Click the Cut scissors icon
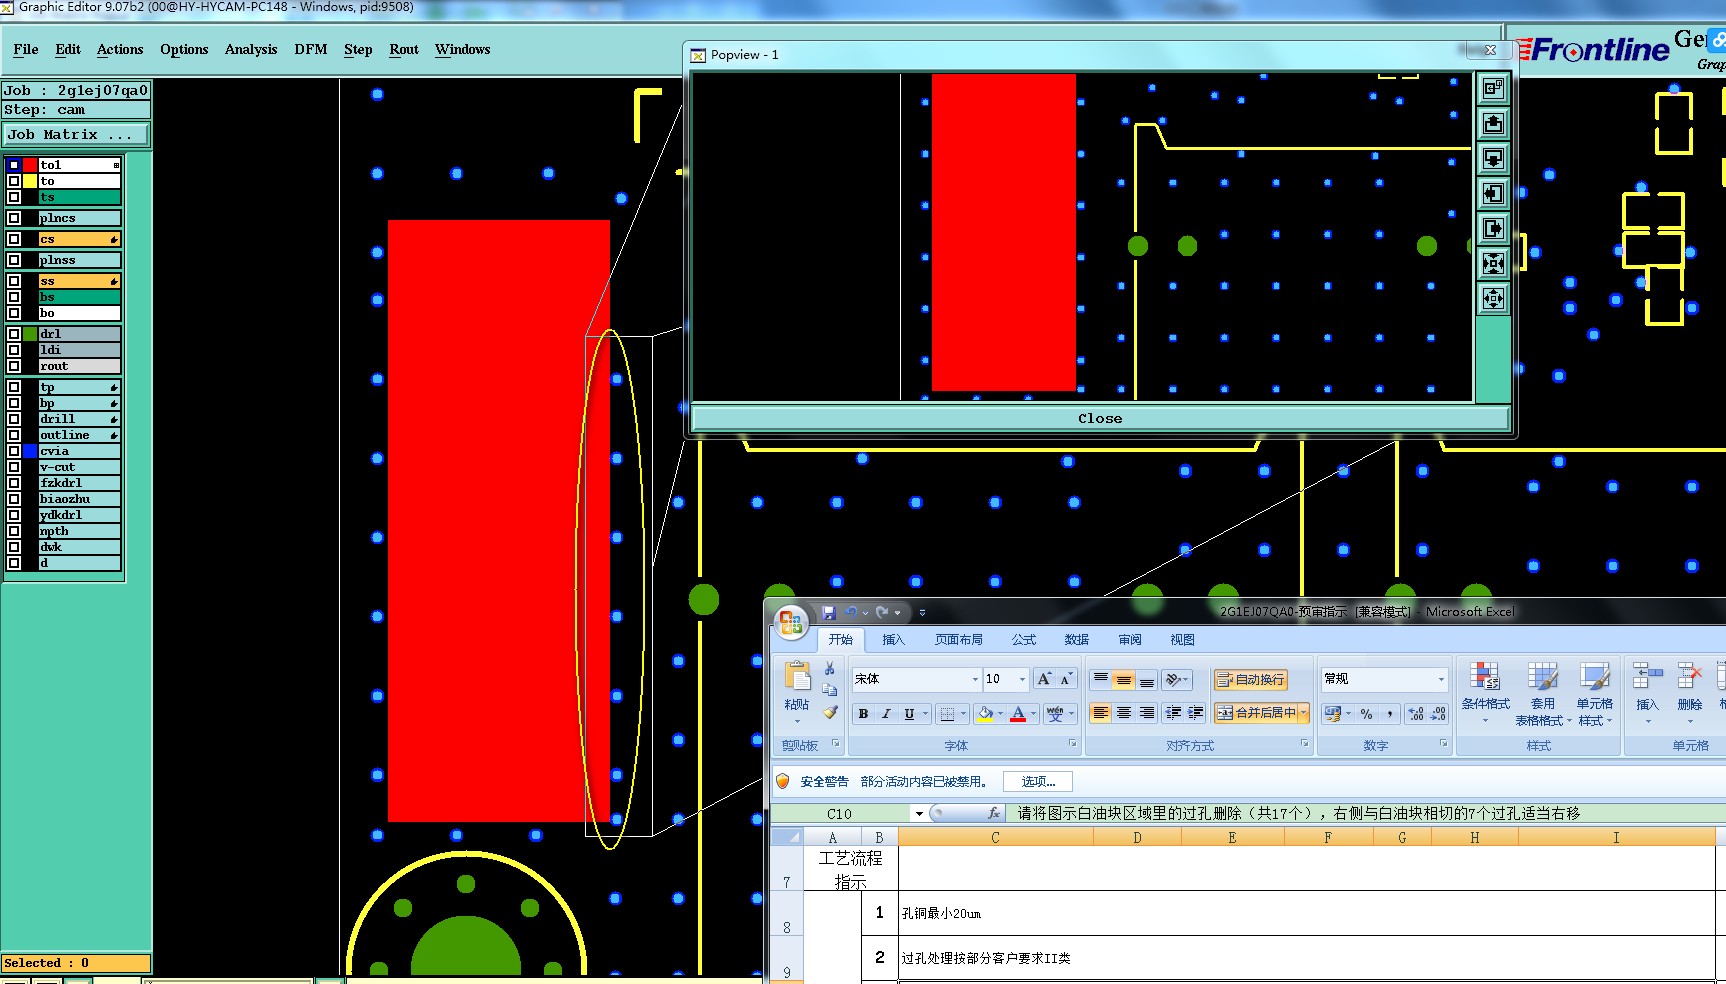Screen dimensions: 1726x984 [x=830, y=668]
